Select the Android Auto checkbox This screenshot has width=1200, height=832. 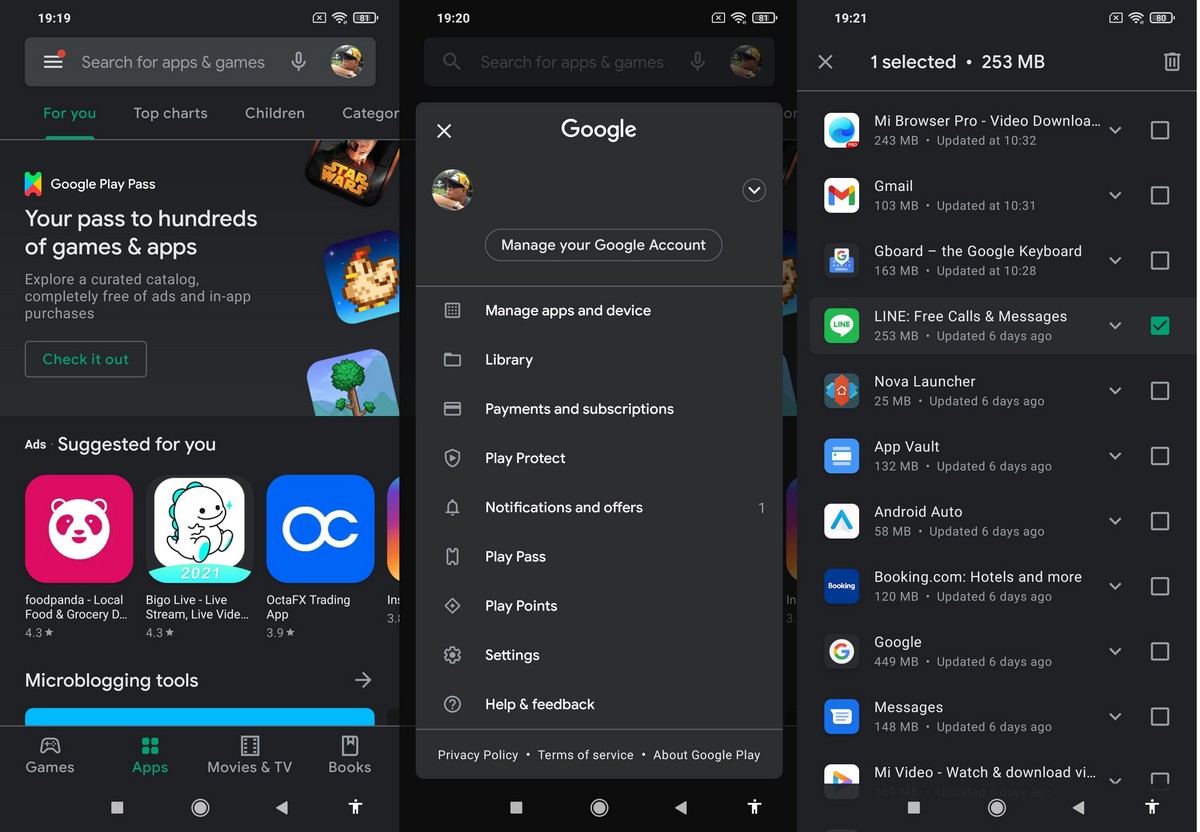(x=1159, y=520)
